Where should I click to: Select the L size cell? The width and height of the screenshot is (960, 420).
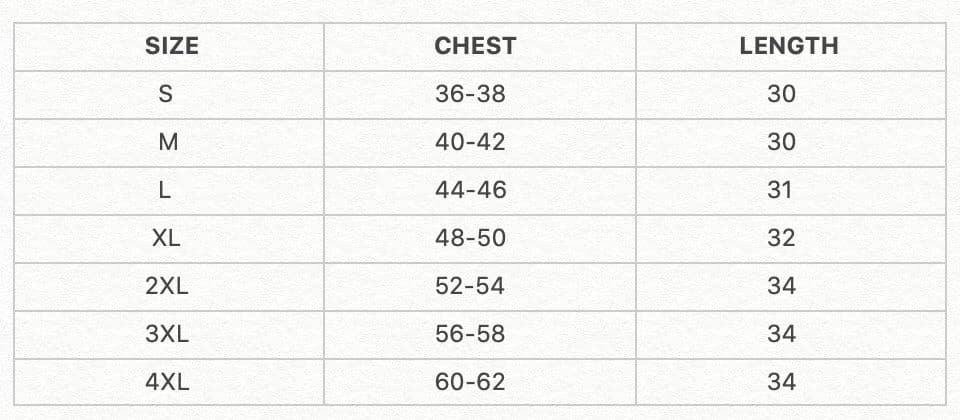pos(166,190)
